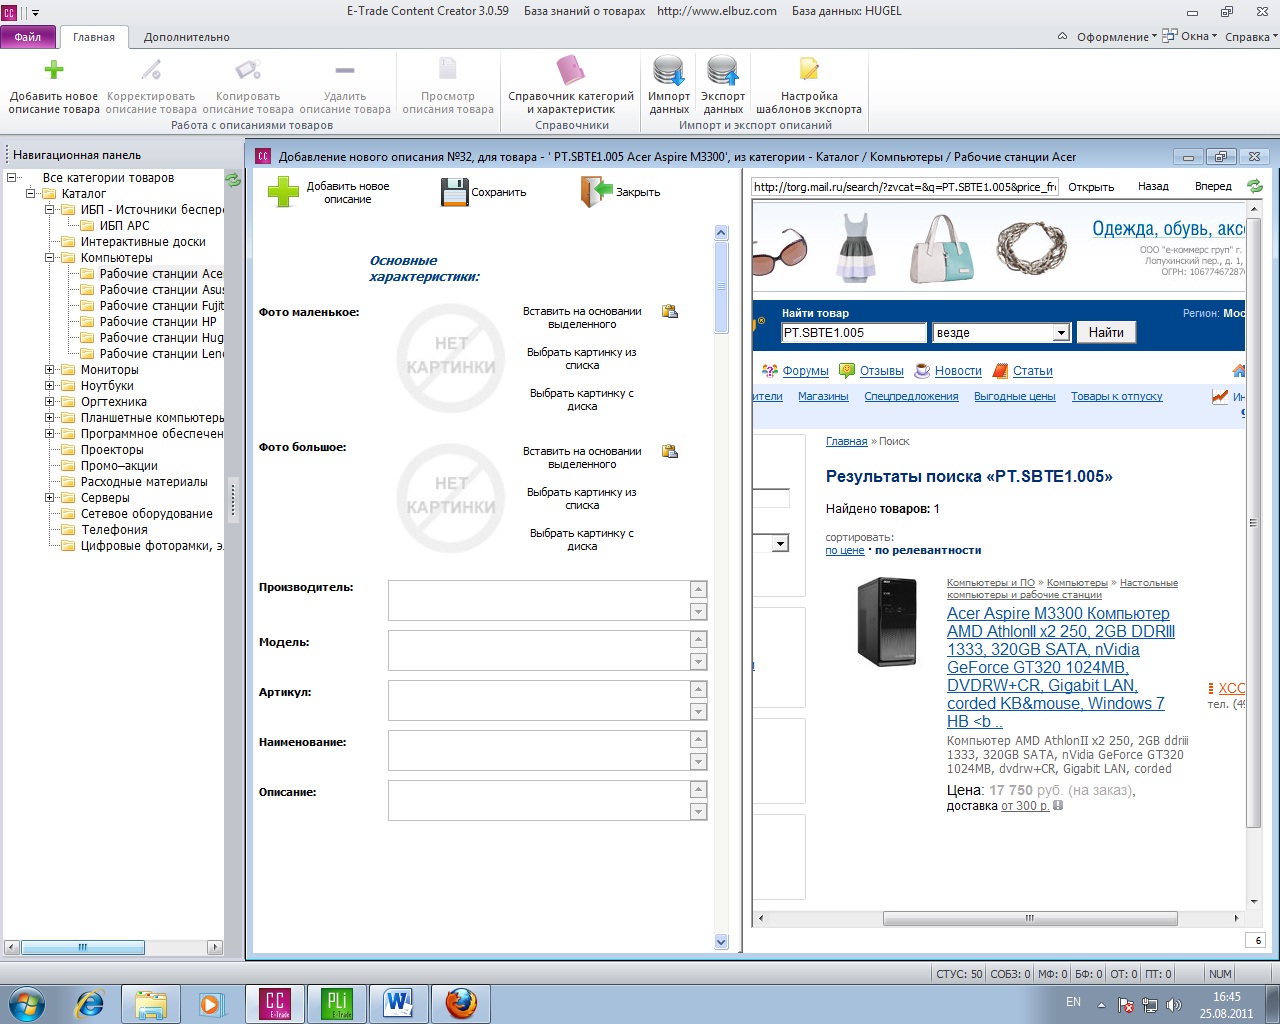1280x1024 pixels.
Task: Click the Windows Start button
Action: click(27, 1003)
